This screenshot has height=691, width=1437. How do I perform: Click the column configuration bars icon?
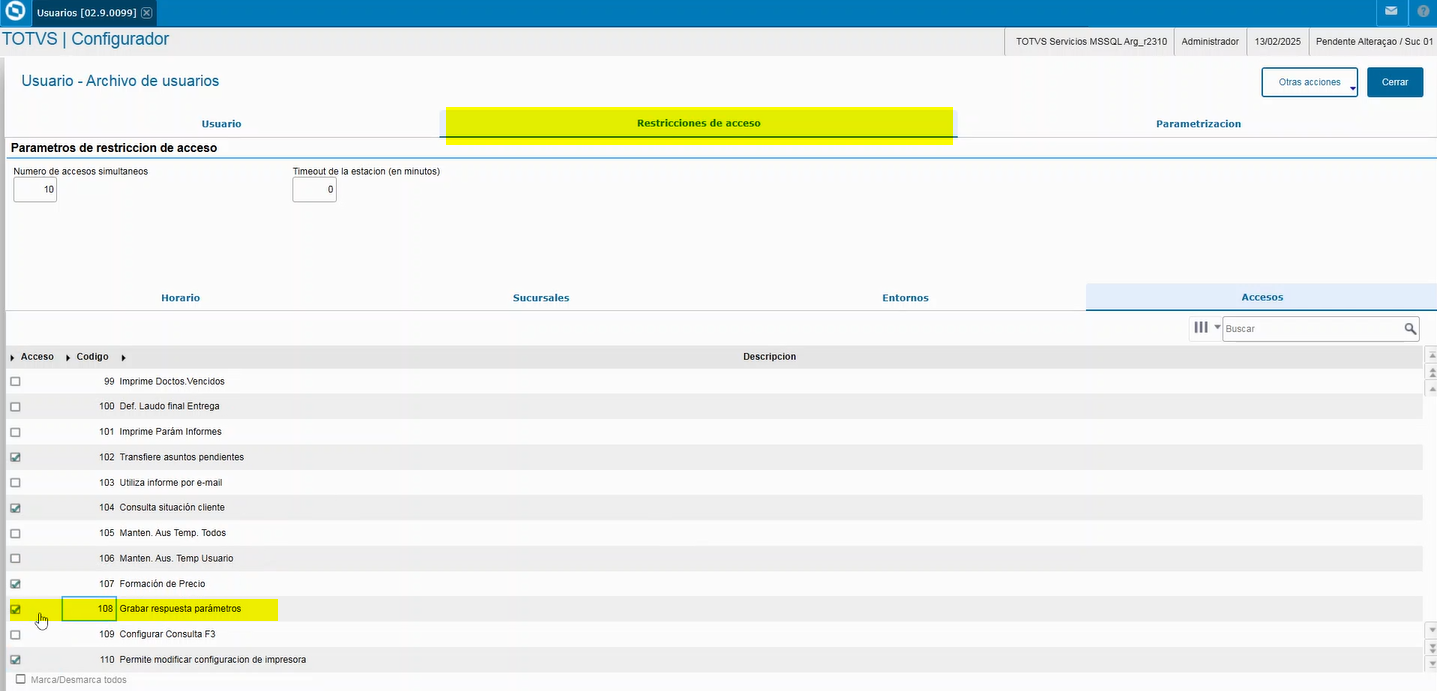pyautogui.click(x=1201, y=328)
